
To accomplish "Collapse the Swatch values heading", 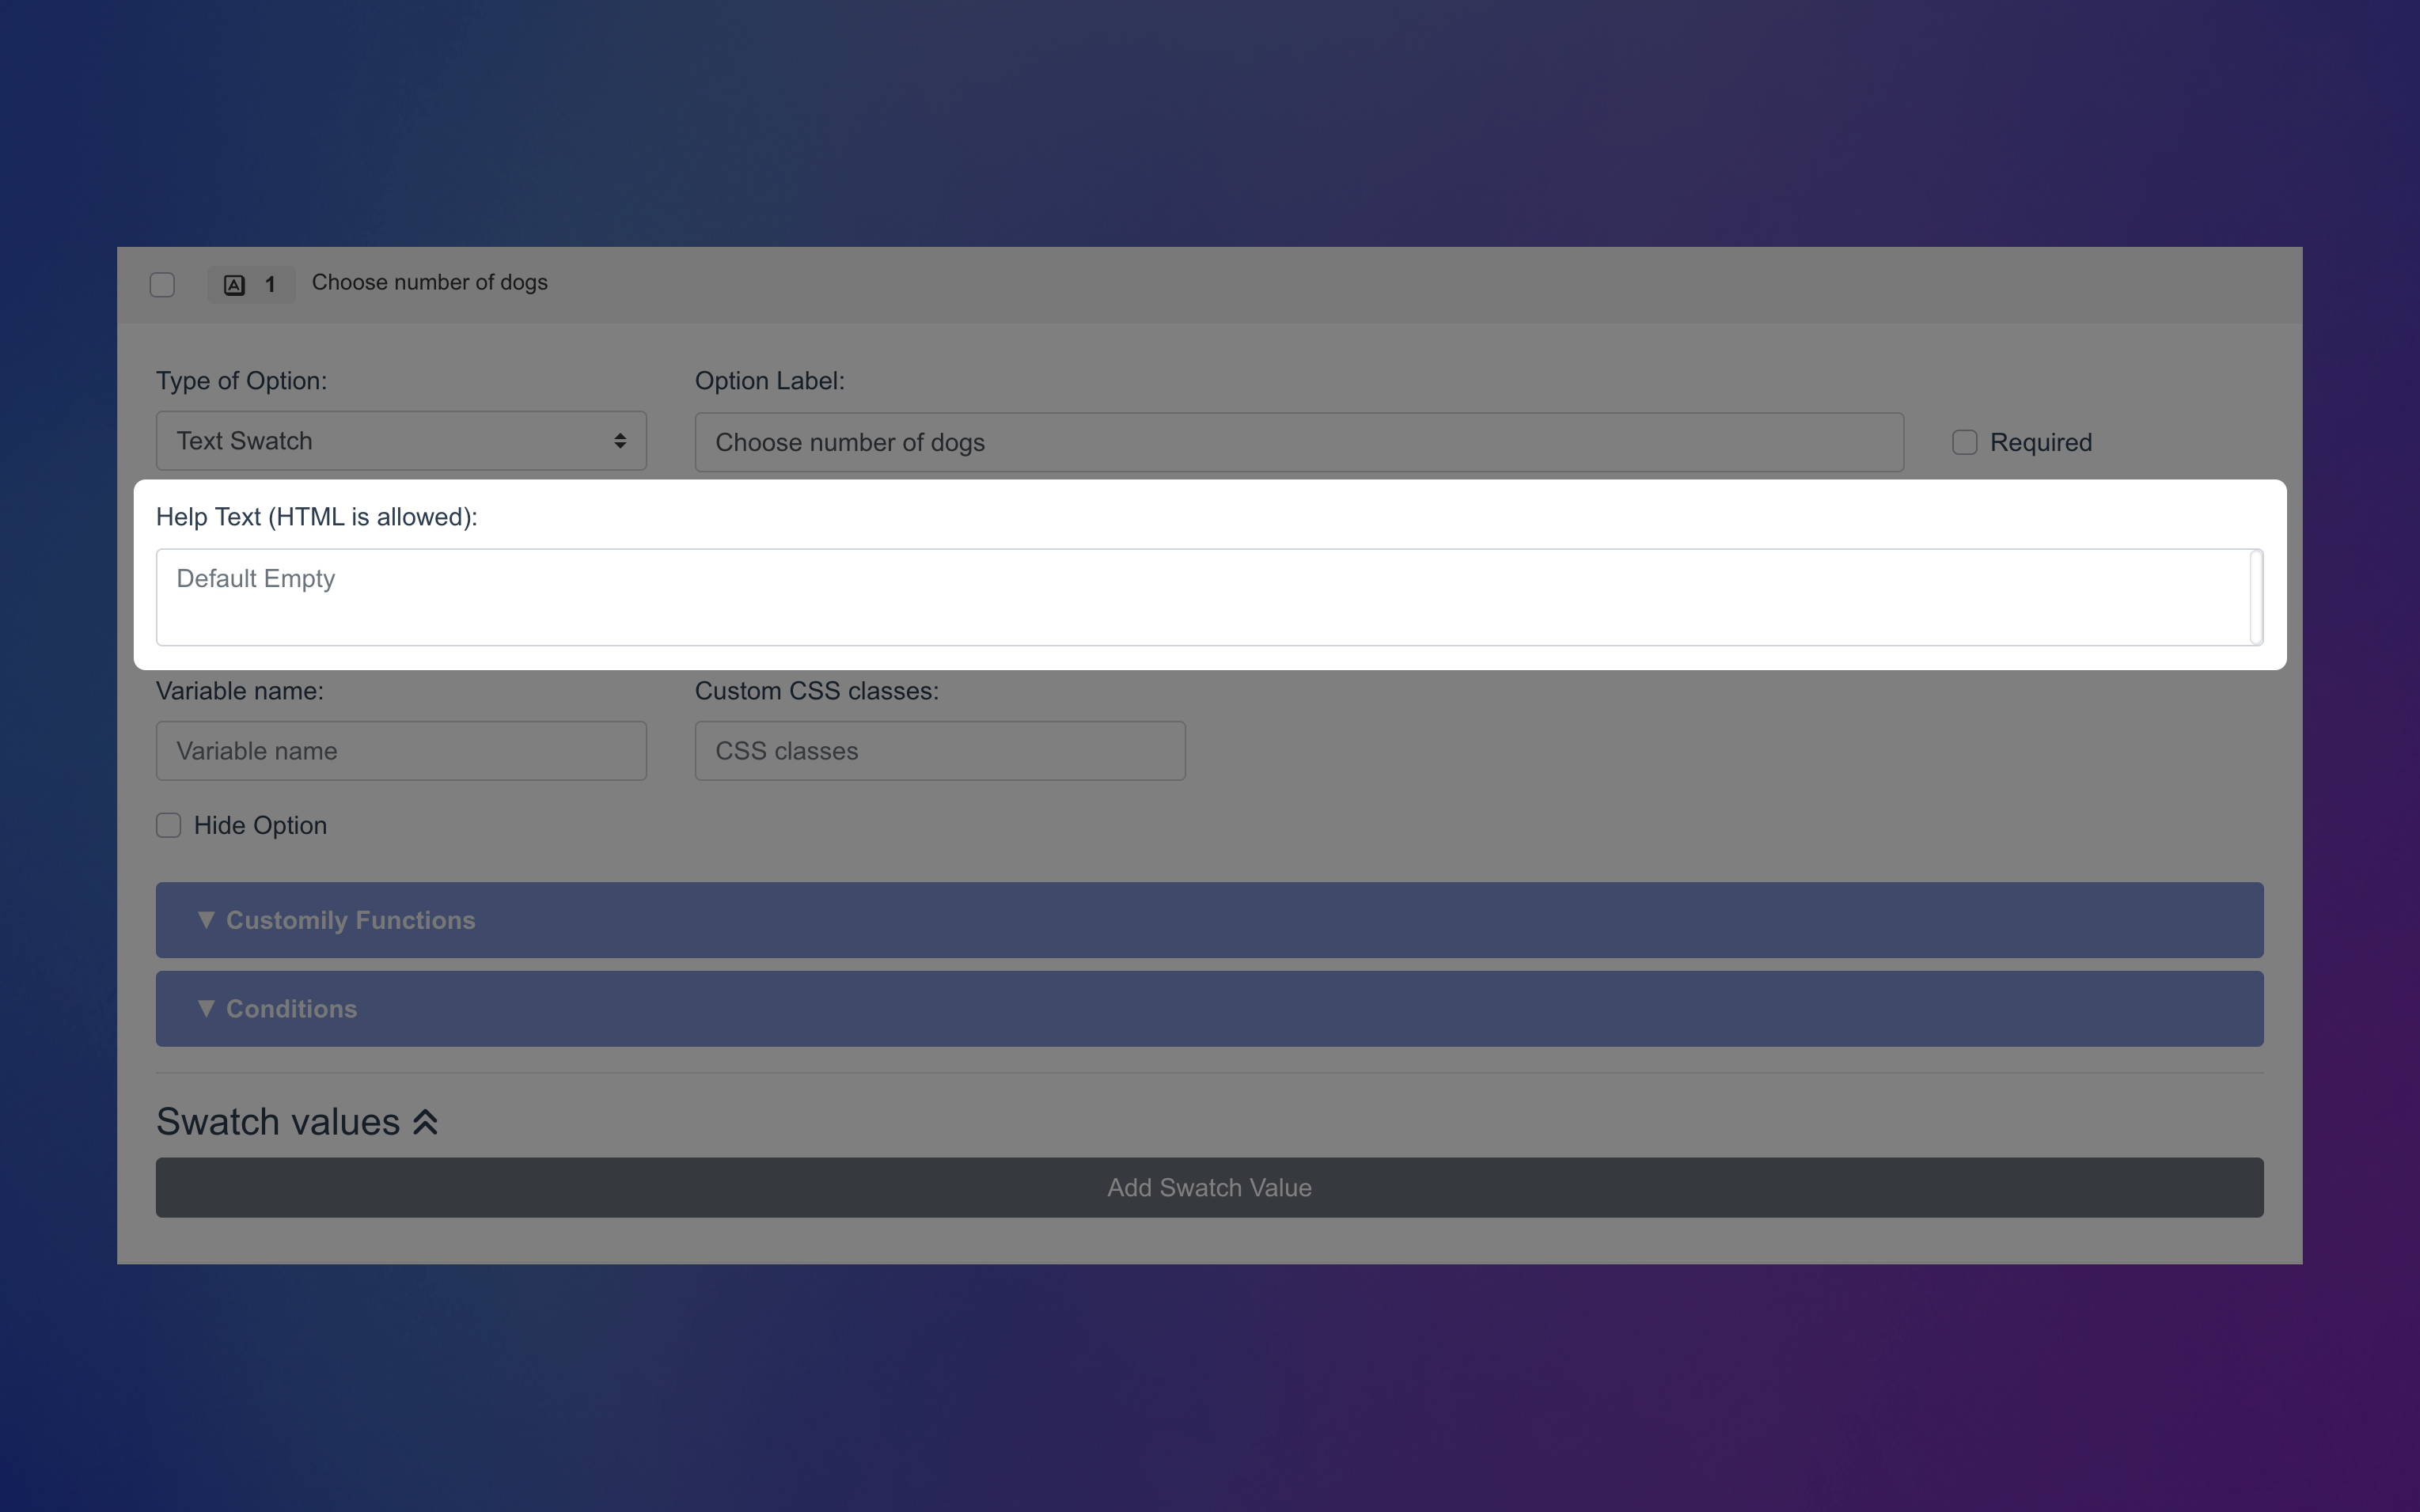I will 278,1122.
